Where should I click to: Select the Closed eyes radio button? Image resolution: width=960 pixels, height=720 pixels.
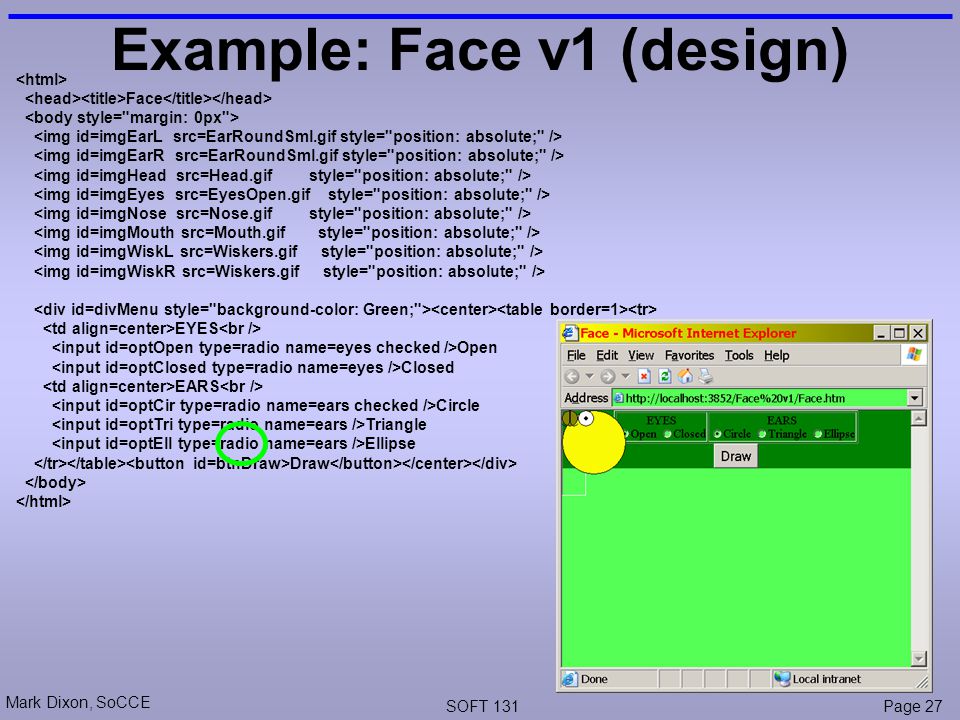pyautogui.click(x=668, y=434)
